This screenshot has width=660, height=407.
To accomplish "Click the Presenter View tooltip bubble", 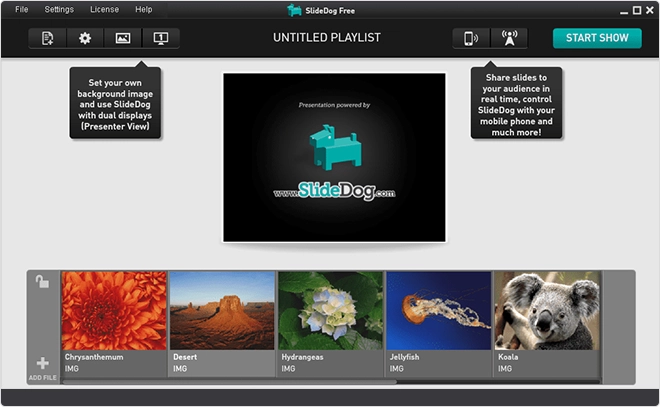I will pyautogui.click(x=115, y=103).
